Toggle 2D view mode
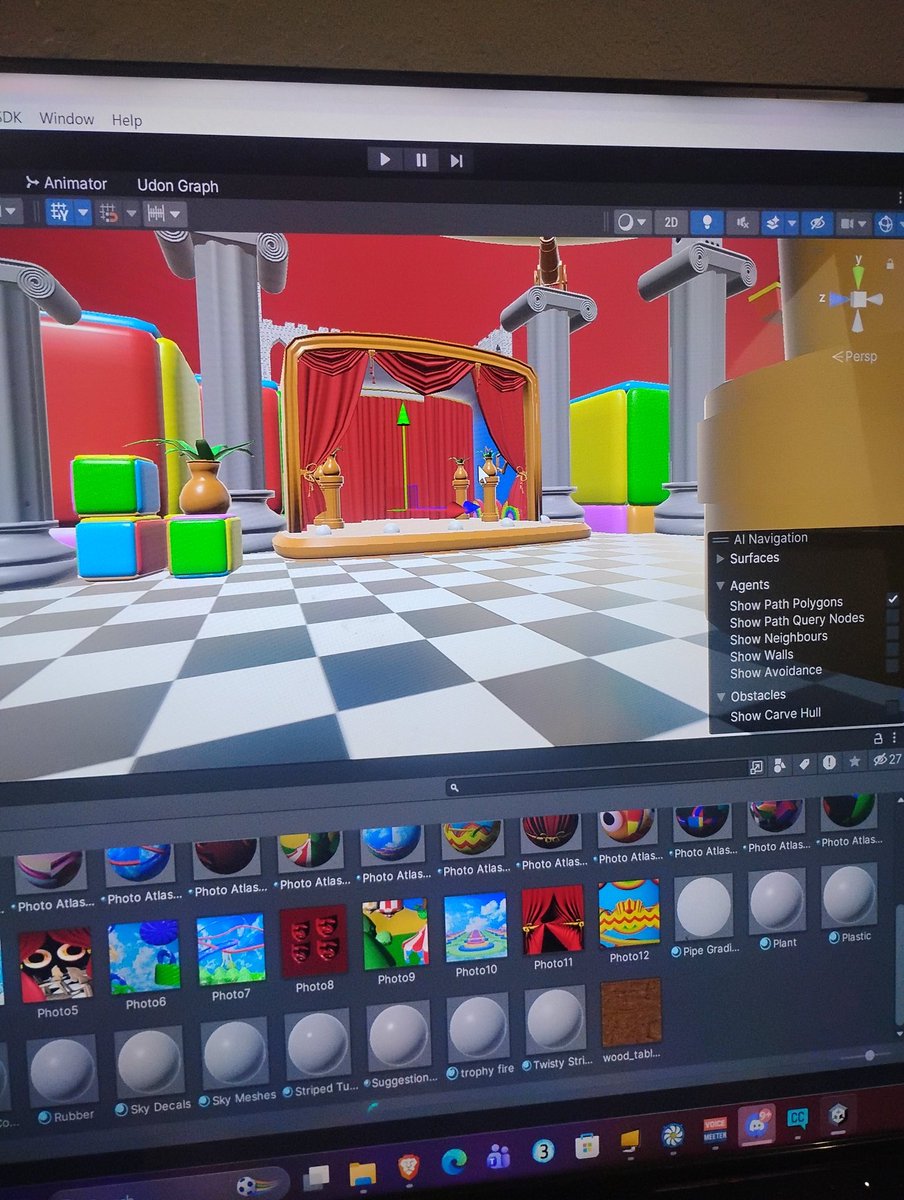Viewport: 904px width, 1200px height. (672, 222)
